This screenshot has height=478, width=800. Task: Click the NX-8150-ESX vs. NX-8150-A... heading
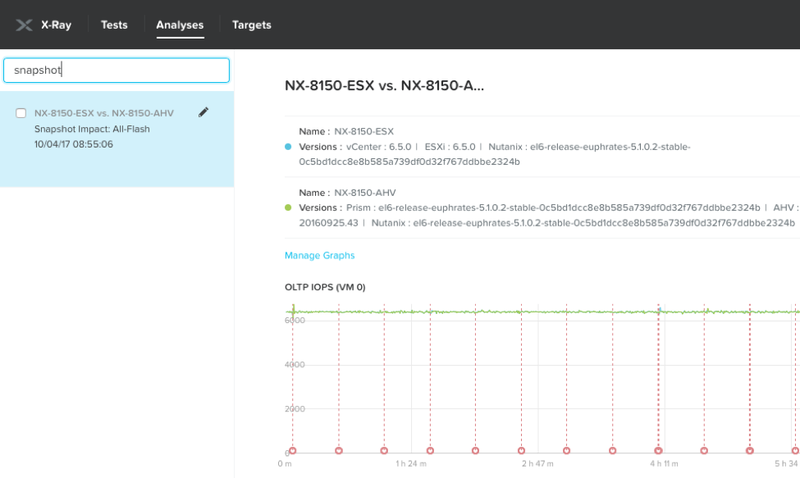(384, 86)
